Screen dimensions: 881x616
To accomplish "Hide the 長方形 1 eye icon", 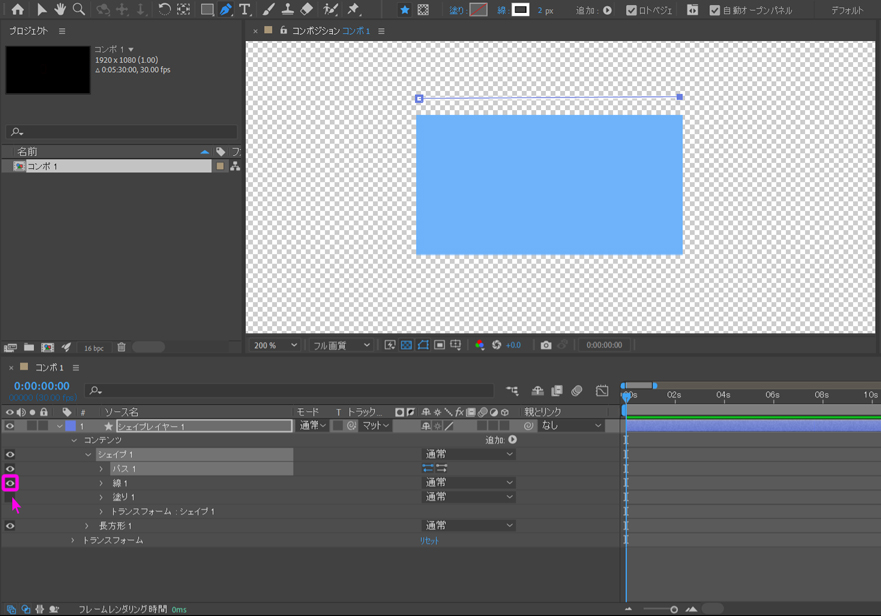I will pyautogui.click(x=10, y=526).
